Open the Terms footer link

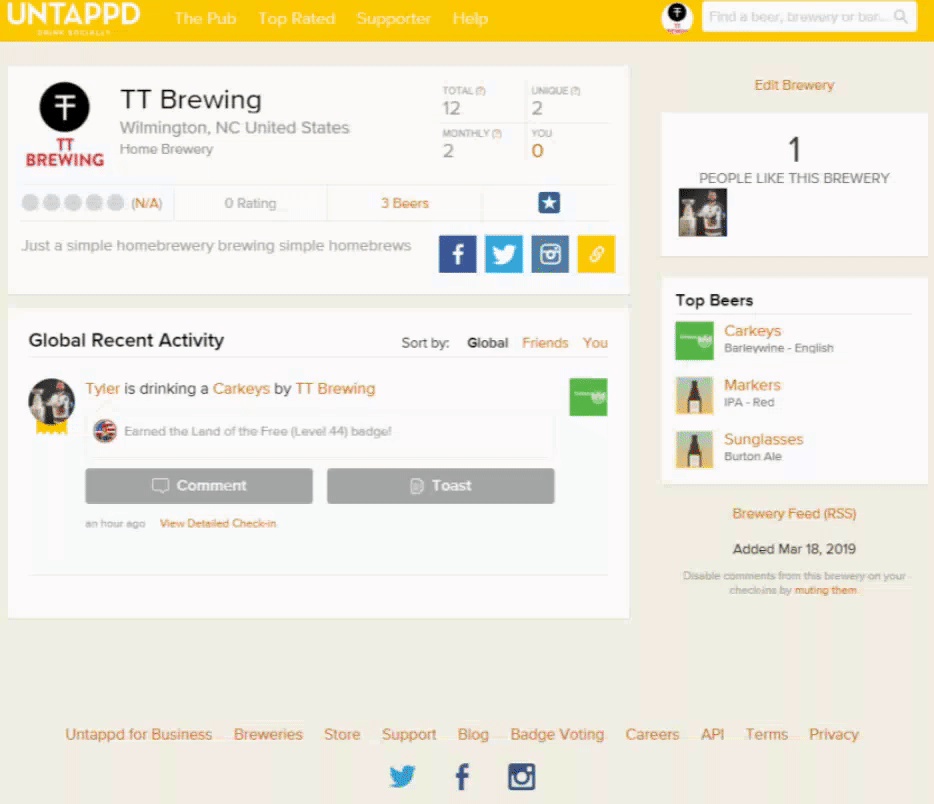(x=767, y=734)
